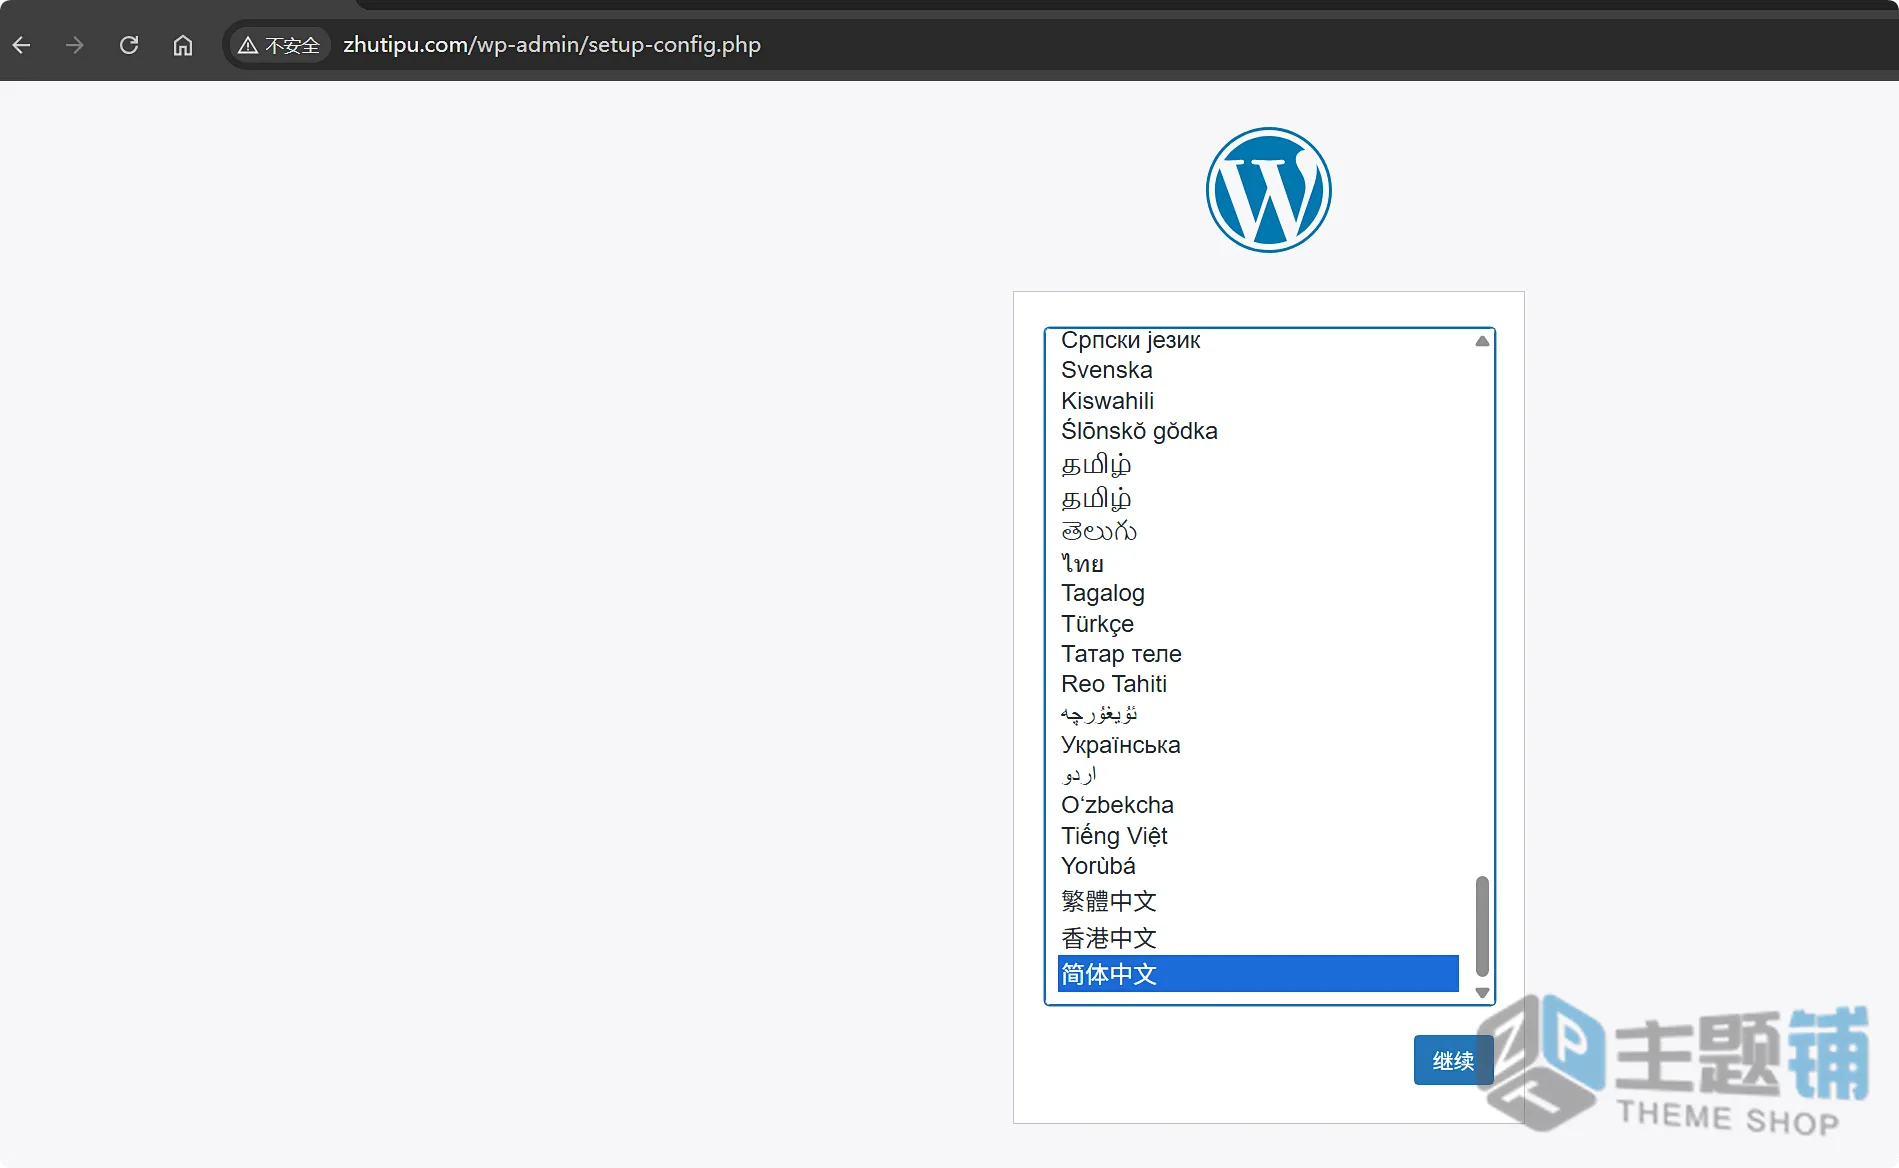The height and width of the screenshot is (1168, 1899).
Task: Click the language list scrollbar thumb
Action: pos(1482,926)
